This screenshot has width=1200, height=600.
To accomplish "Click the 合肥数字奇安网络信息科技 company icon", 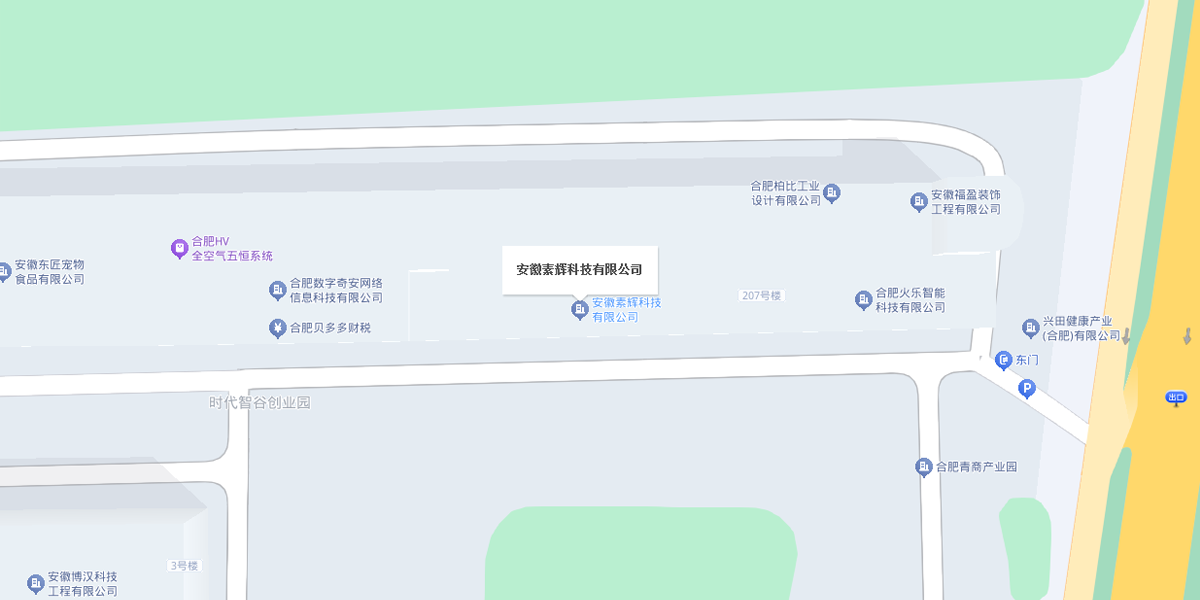I will (x=278, y=290).
